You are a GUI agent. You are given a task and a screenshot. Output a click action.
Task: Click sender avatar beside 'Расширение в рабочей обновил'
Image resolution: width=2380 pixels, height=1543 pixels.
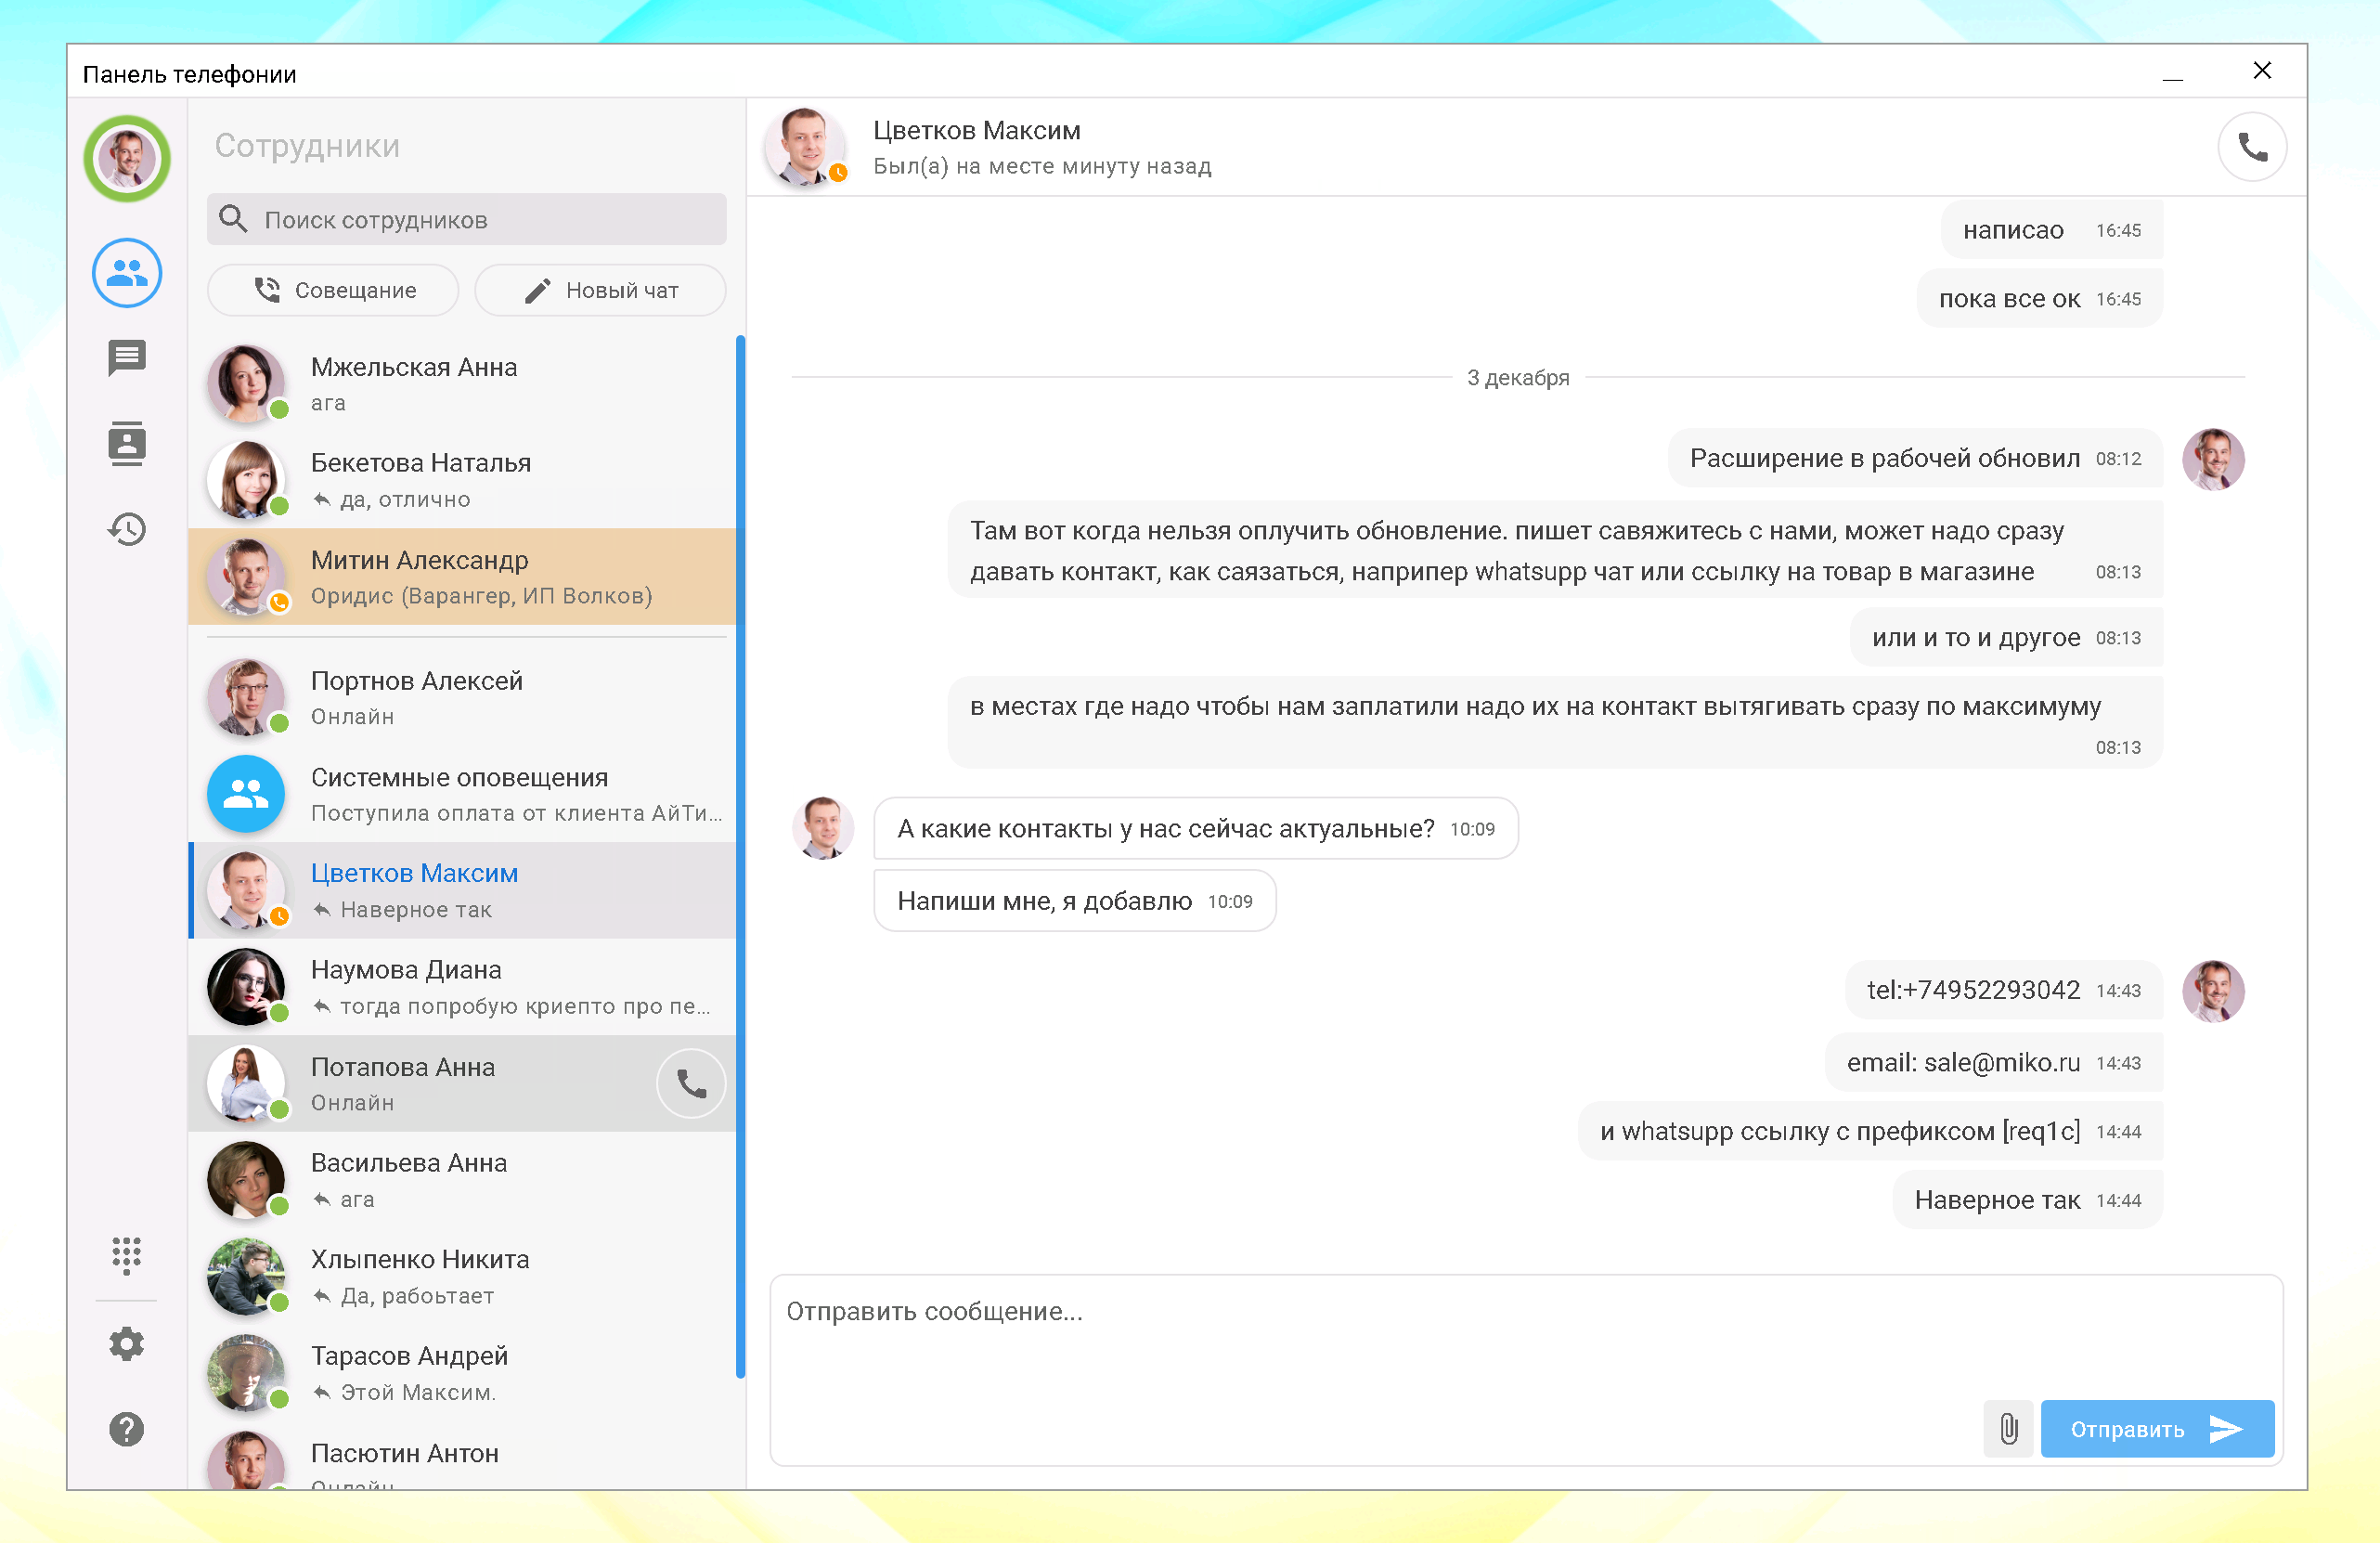point(2213,459)
